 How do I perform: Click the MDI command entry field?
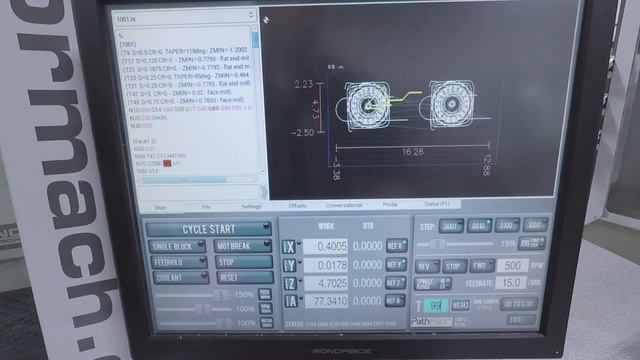(199, 193)
